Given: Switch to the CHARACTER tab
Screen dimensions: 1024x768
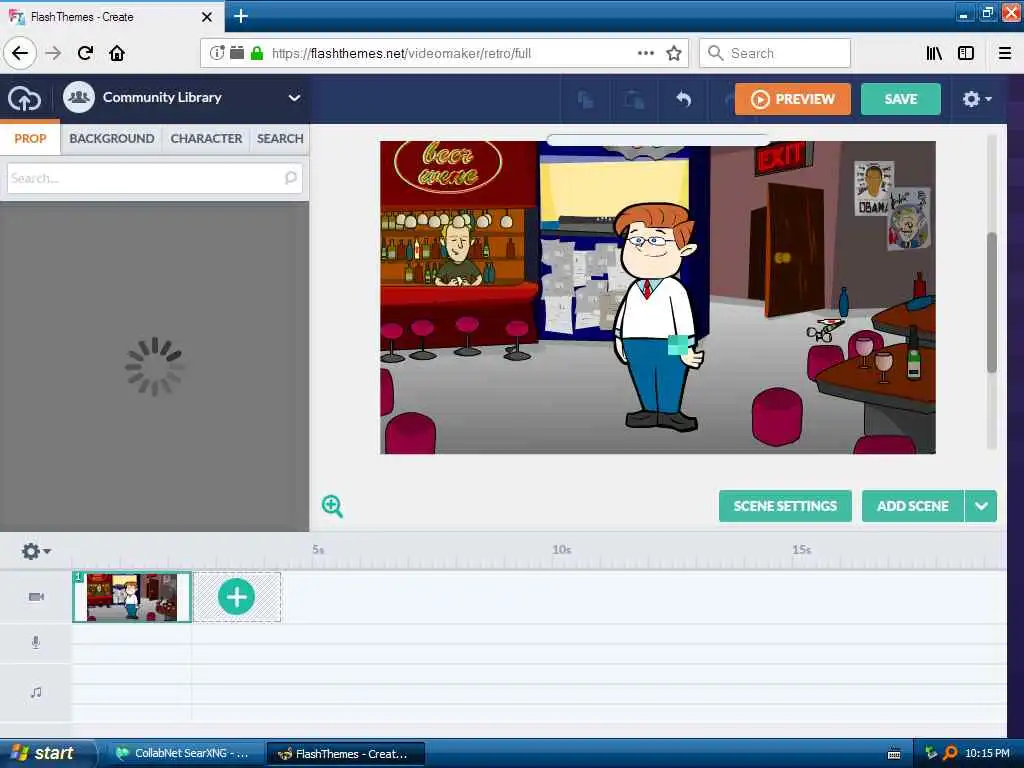Looking at the screenshot, I should tap(206, 138).
